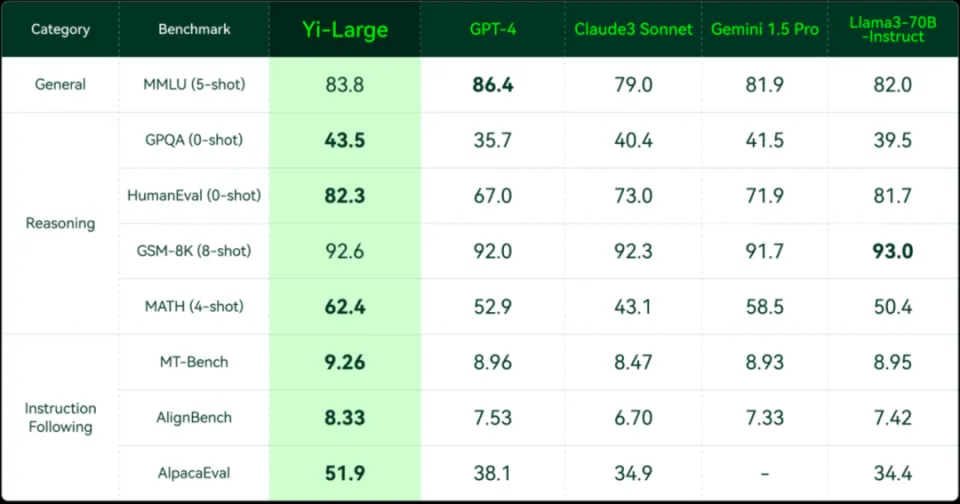Viewport: 960px width, 504px height.
Task: Click the Claude3 Sonnet column header
Action: point(633,29)
